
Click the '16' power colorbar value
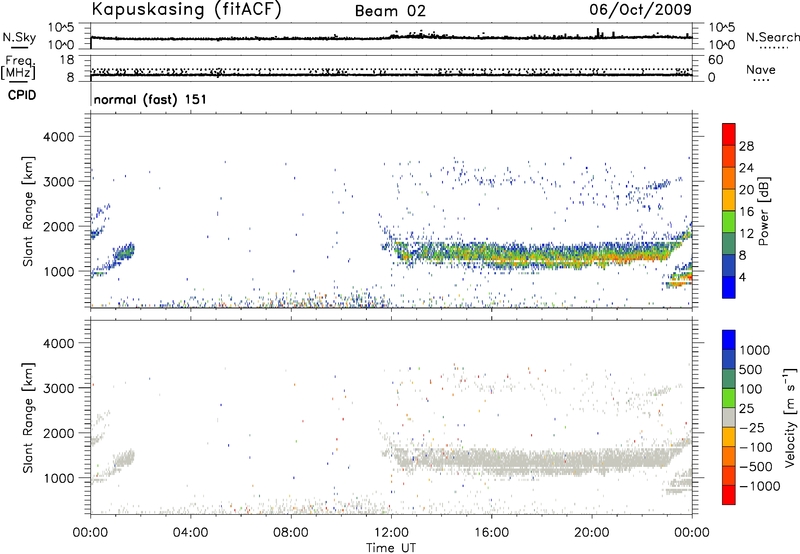pyautogui.click(x=746, y=212)
